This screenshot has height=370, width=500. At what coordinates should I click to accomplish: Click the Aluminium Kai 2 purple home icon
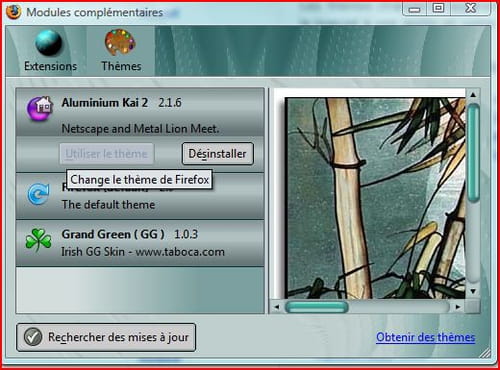click(40, 109)
